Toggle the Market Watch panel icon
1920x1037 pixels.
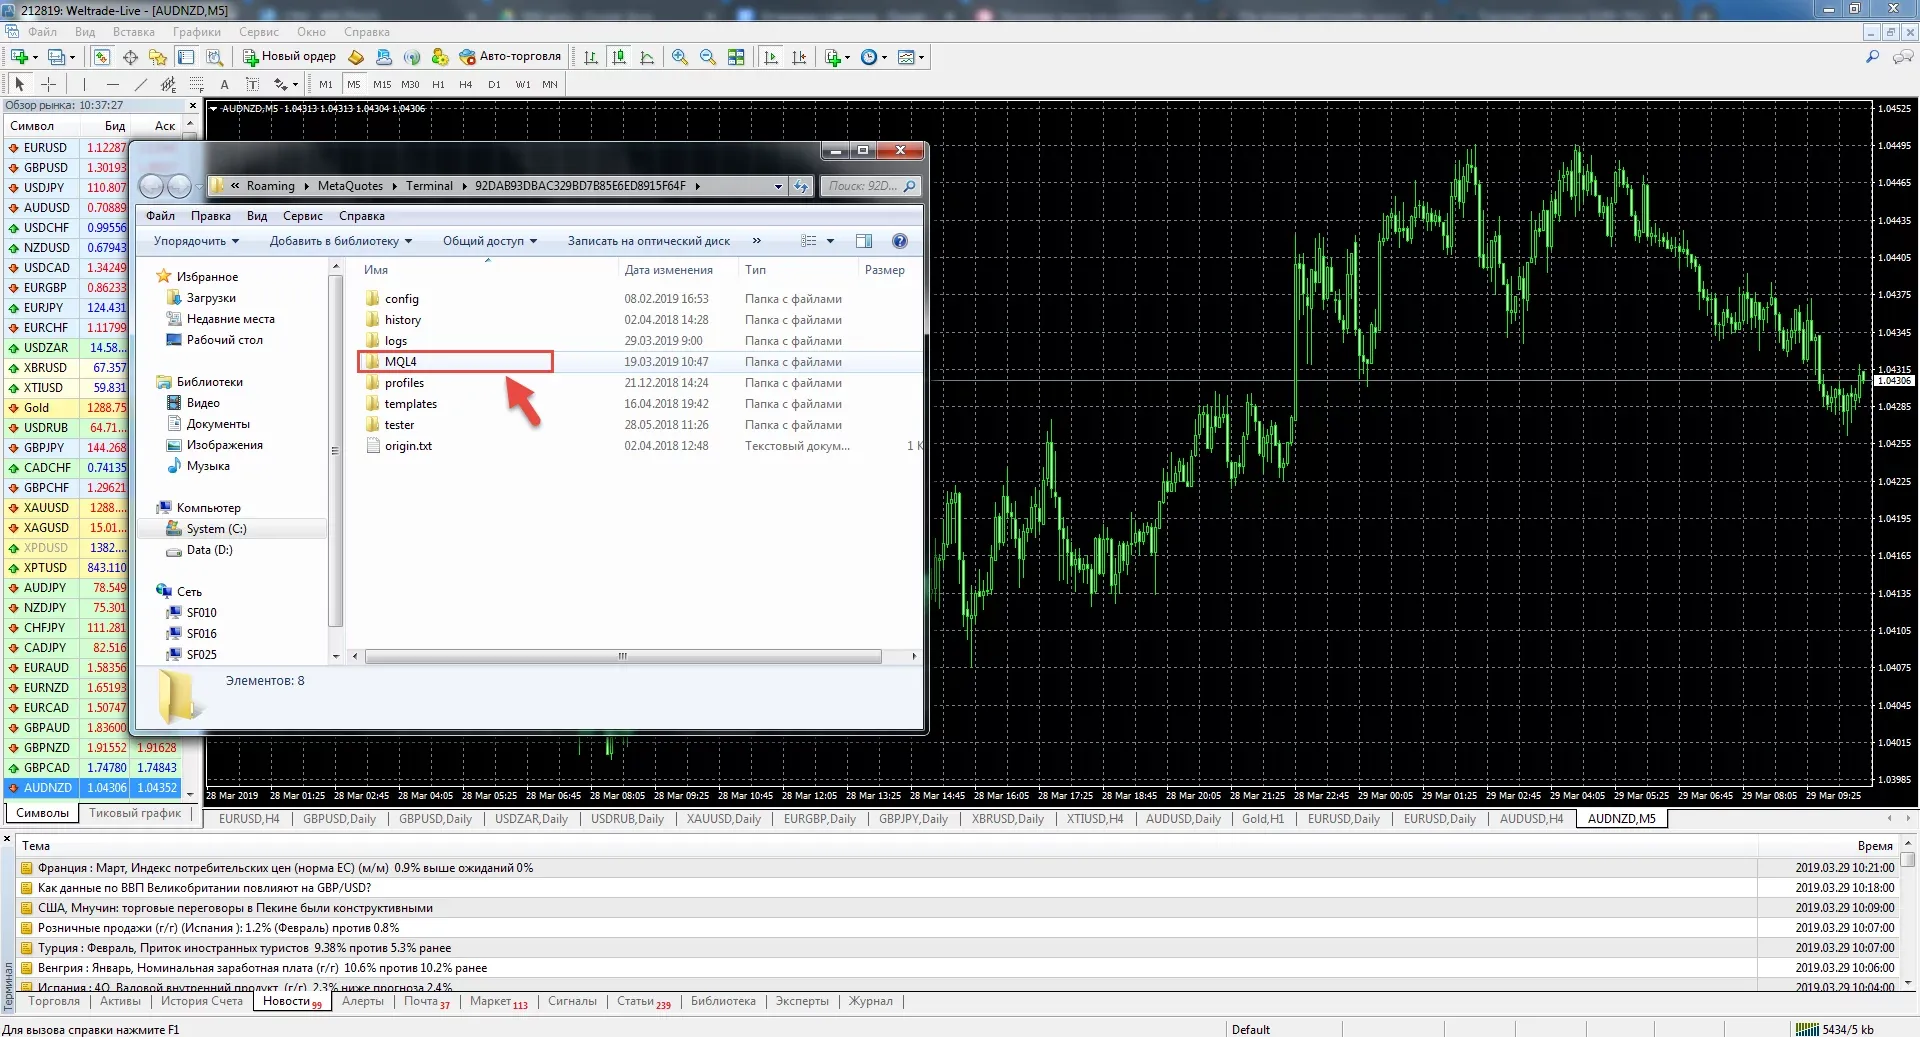[102, 57]
